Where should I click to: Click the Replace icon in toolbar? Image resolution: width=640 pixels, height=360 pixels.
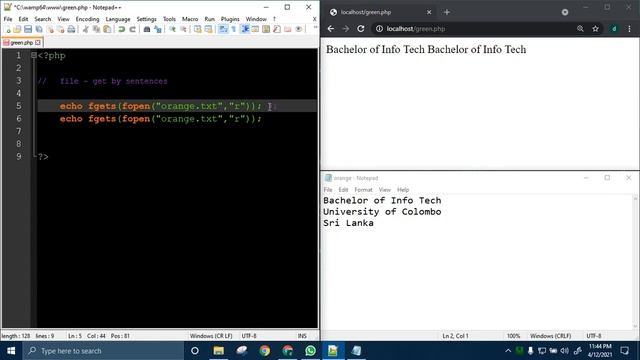coord(158,29)
